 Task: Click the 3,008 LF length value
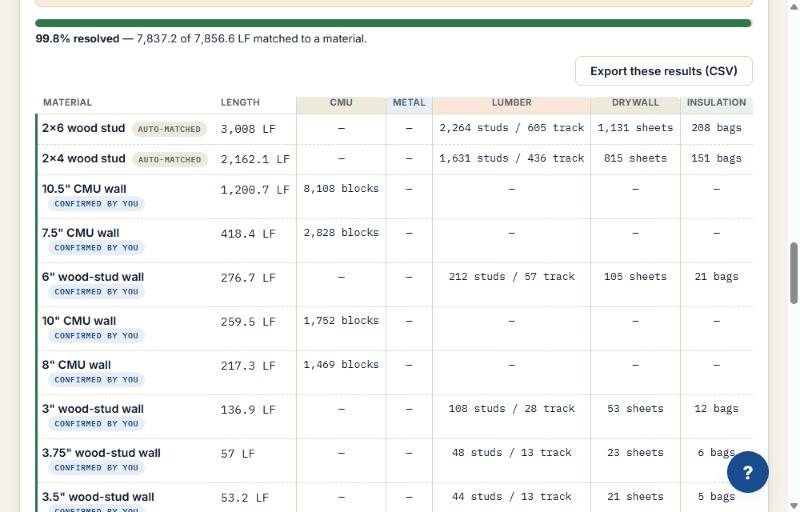(x=248, y=129)
